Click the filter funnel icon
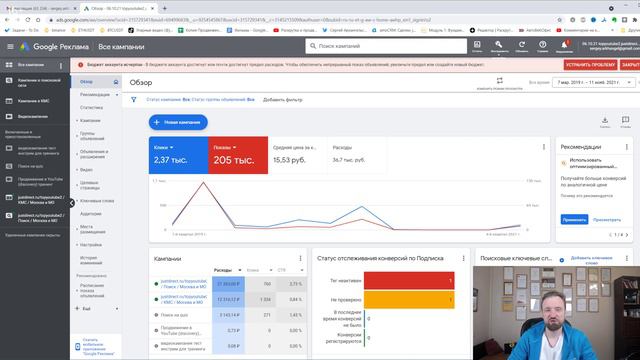 click(x=133, y=100)
